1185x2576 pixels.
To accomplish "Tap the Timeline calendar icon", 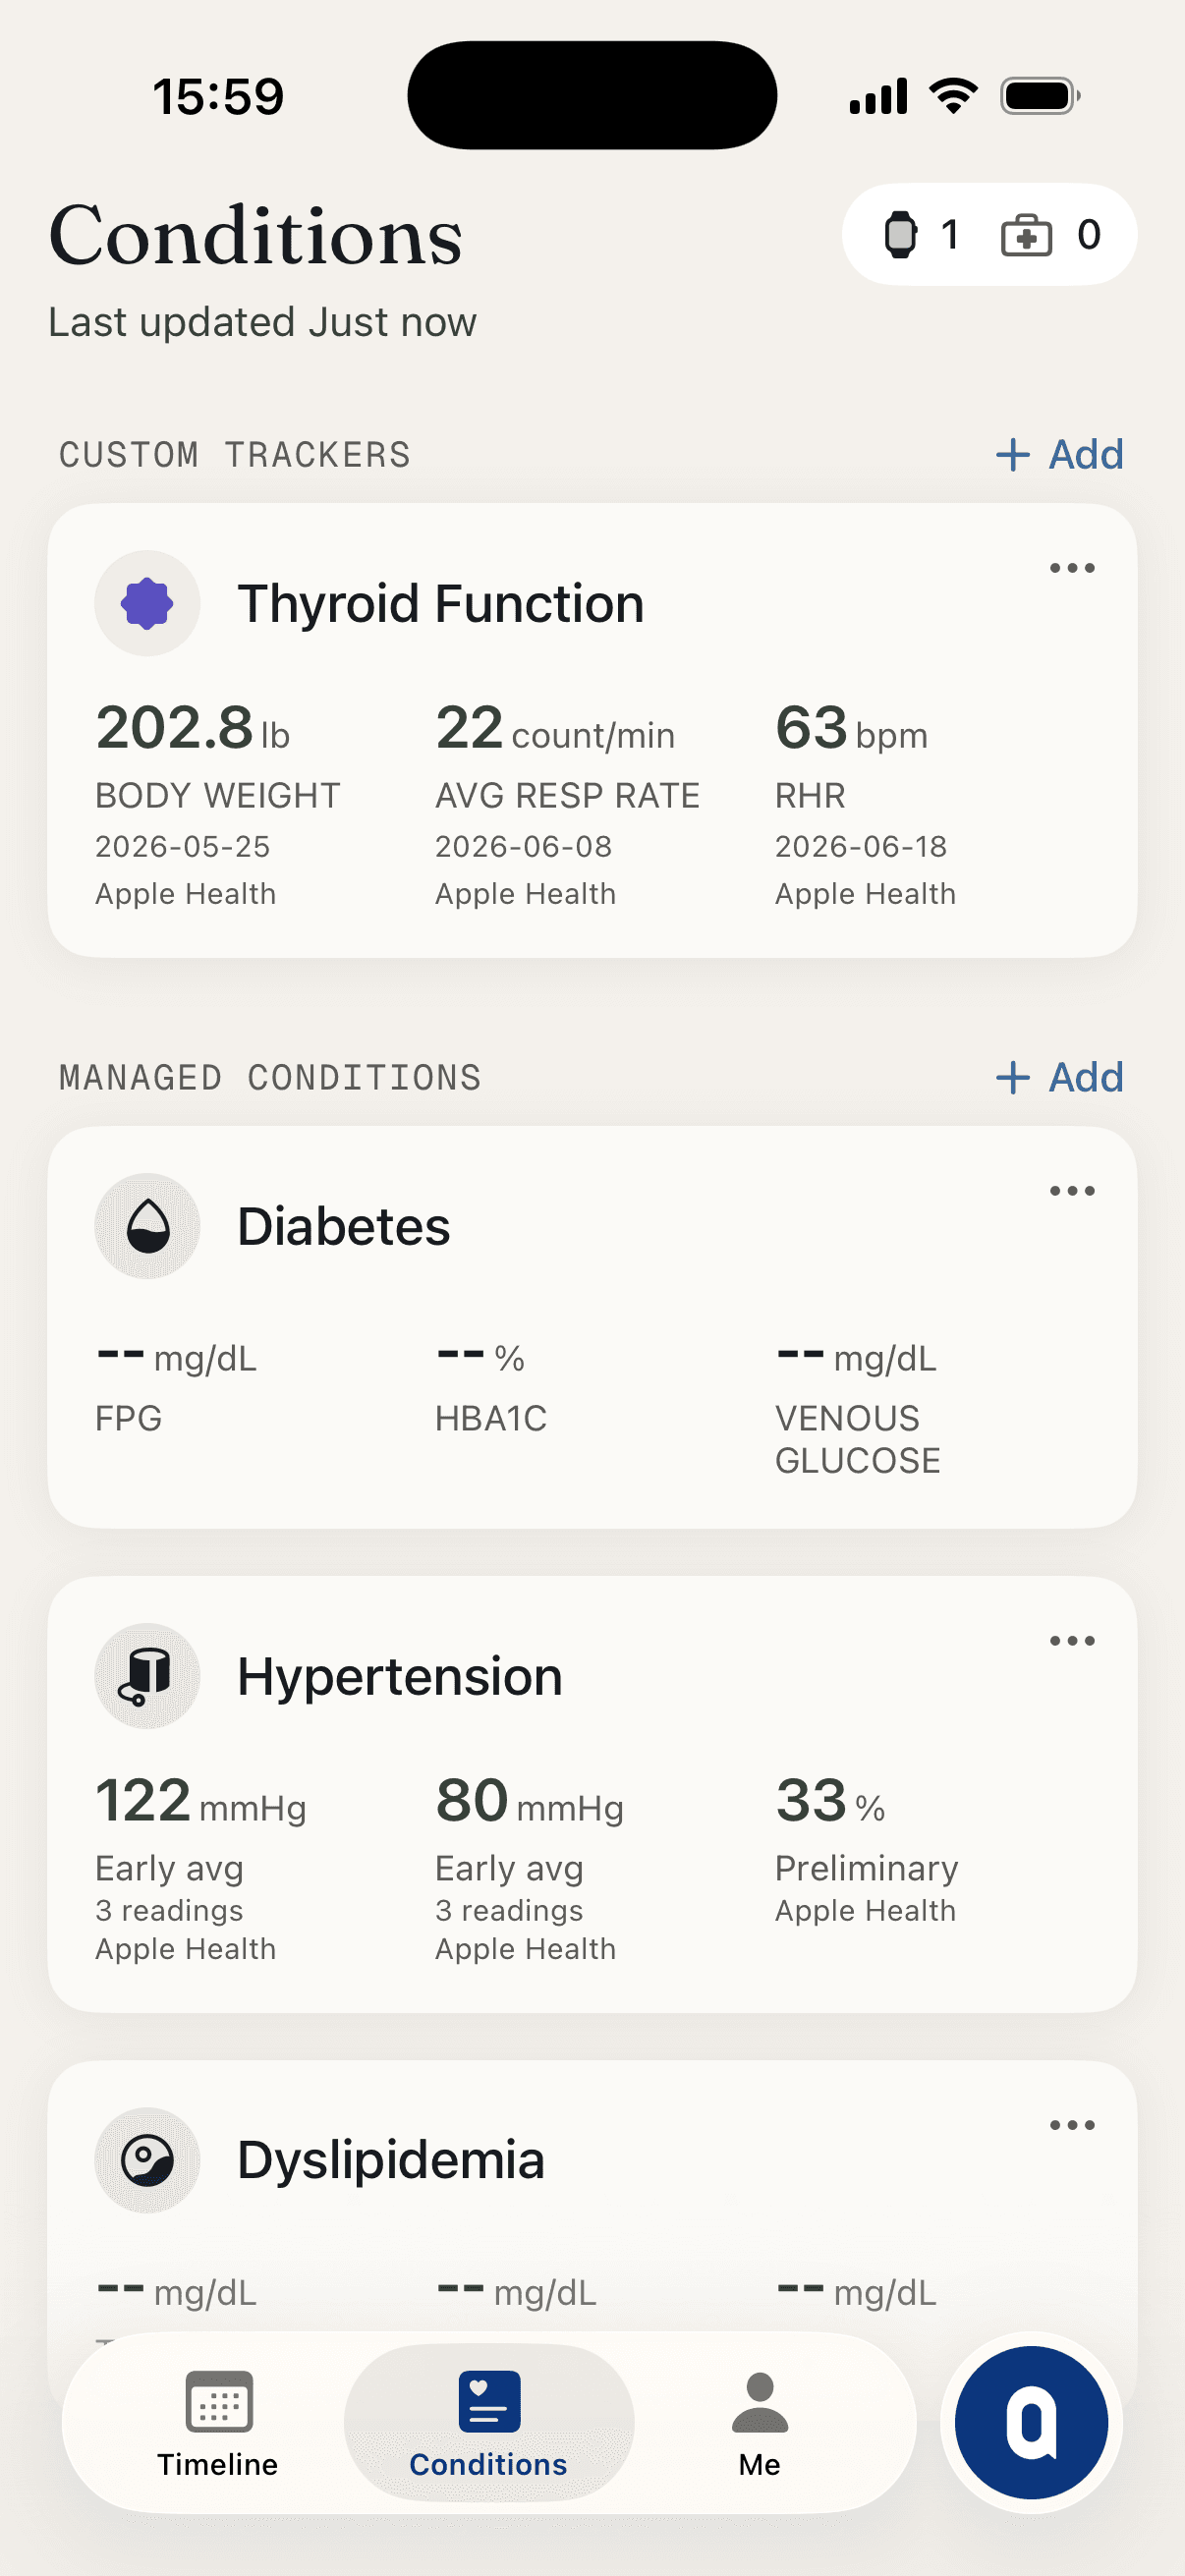I will [x=218, y=2401].
